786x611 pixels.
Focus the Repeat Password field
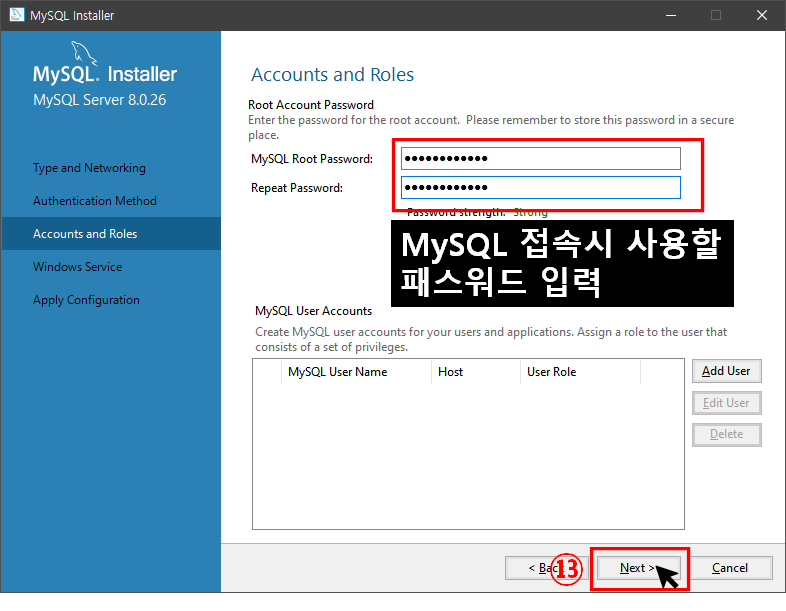click(x=540, y=187)
